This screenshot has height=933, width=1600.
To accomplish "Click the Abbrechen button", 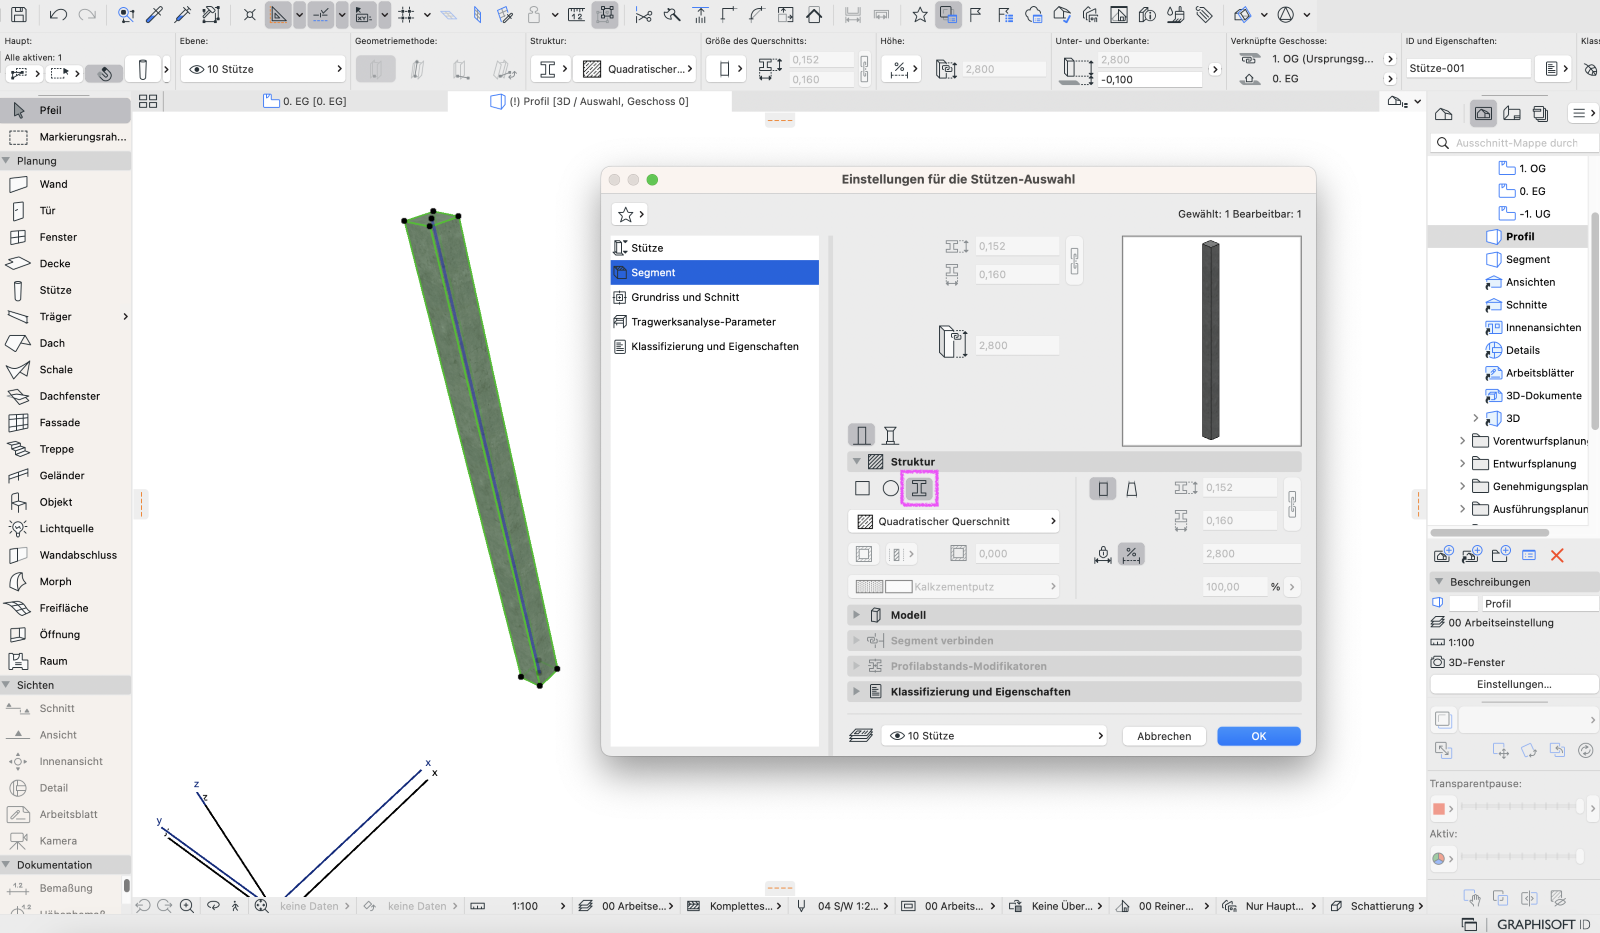I will 1164,736.
